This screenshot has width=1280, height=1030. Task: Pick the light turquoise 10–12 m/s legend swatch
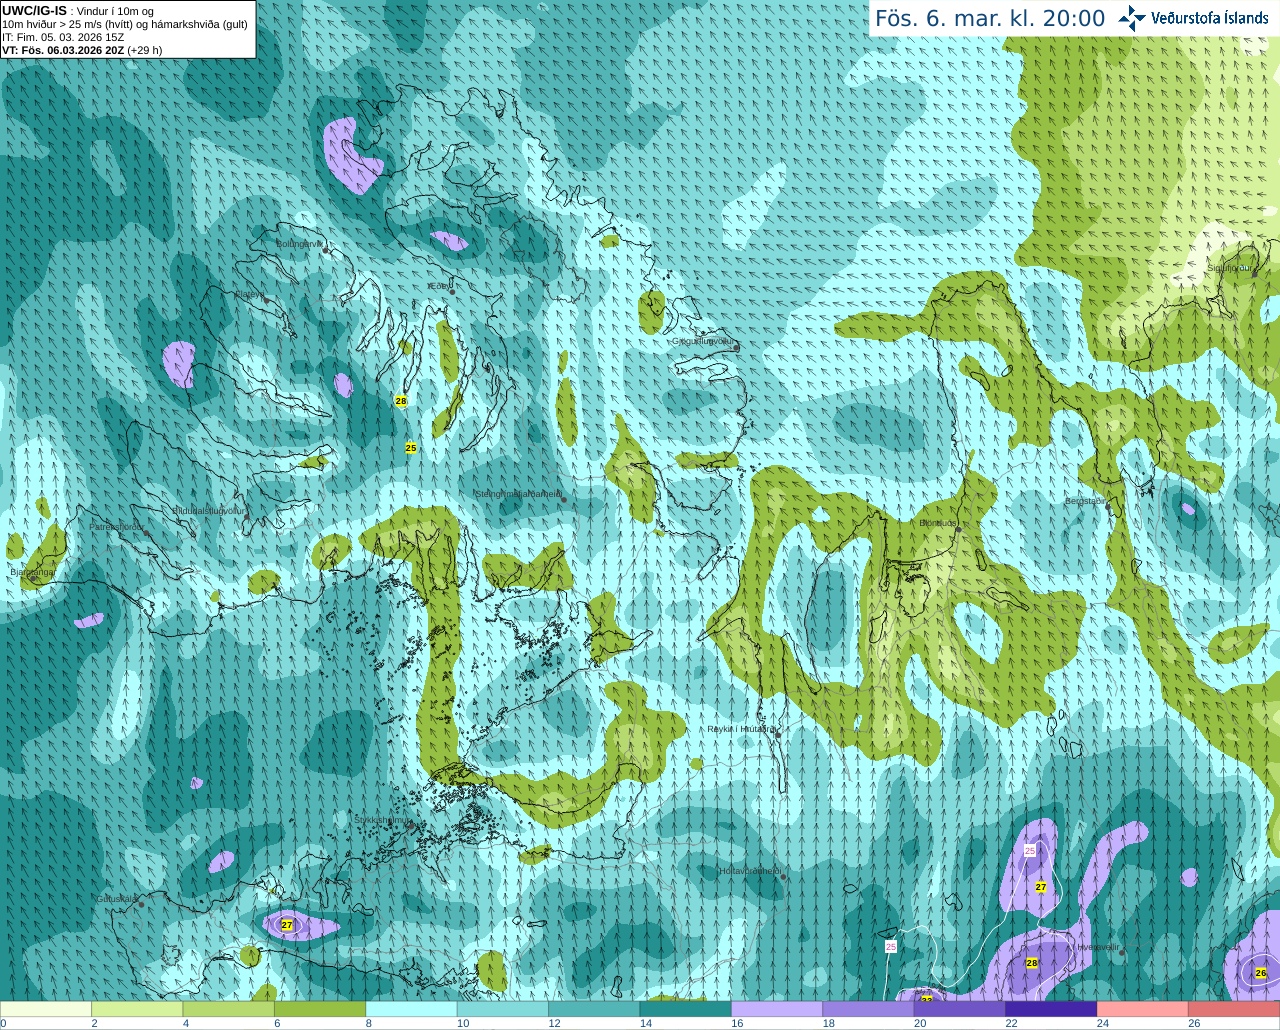point(503,1009)
